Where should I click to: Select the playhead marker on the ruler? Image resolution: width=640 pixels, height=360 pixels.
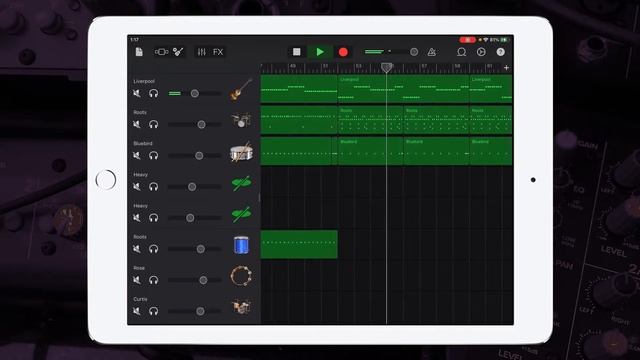pos(387,67)
